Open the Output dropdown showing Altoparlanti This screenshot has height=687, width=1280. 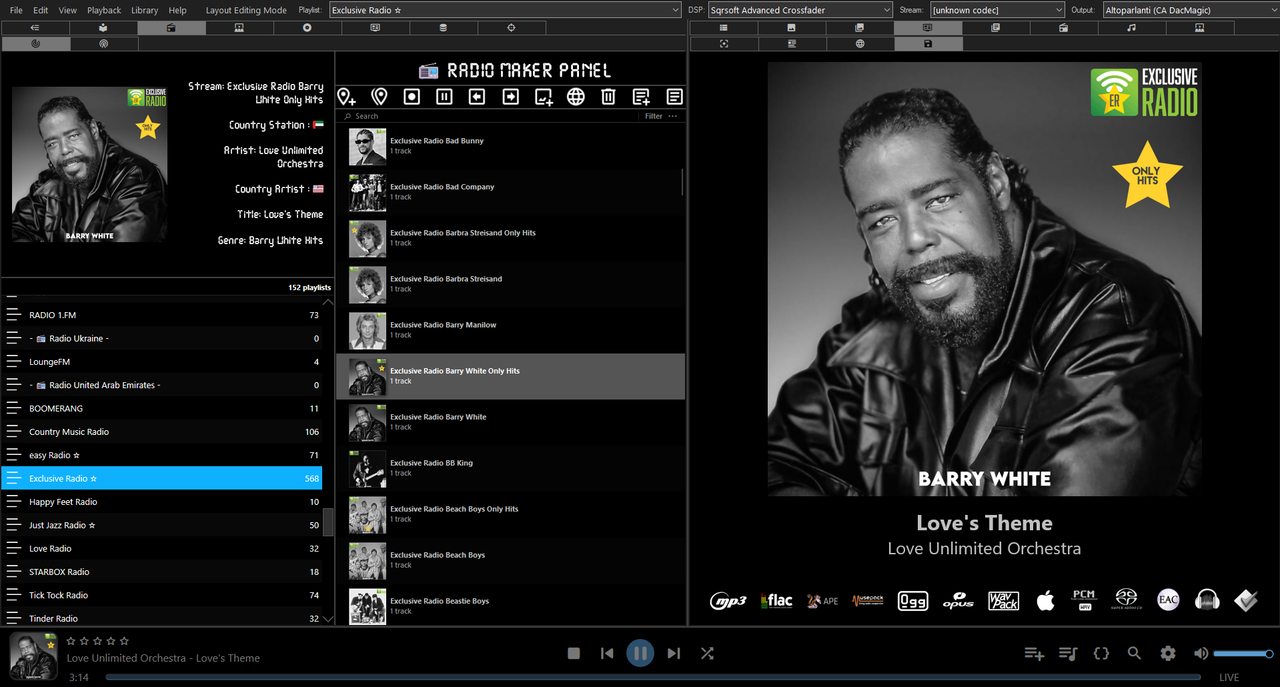coord(1189,10)
